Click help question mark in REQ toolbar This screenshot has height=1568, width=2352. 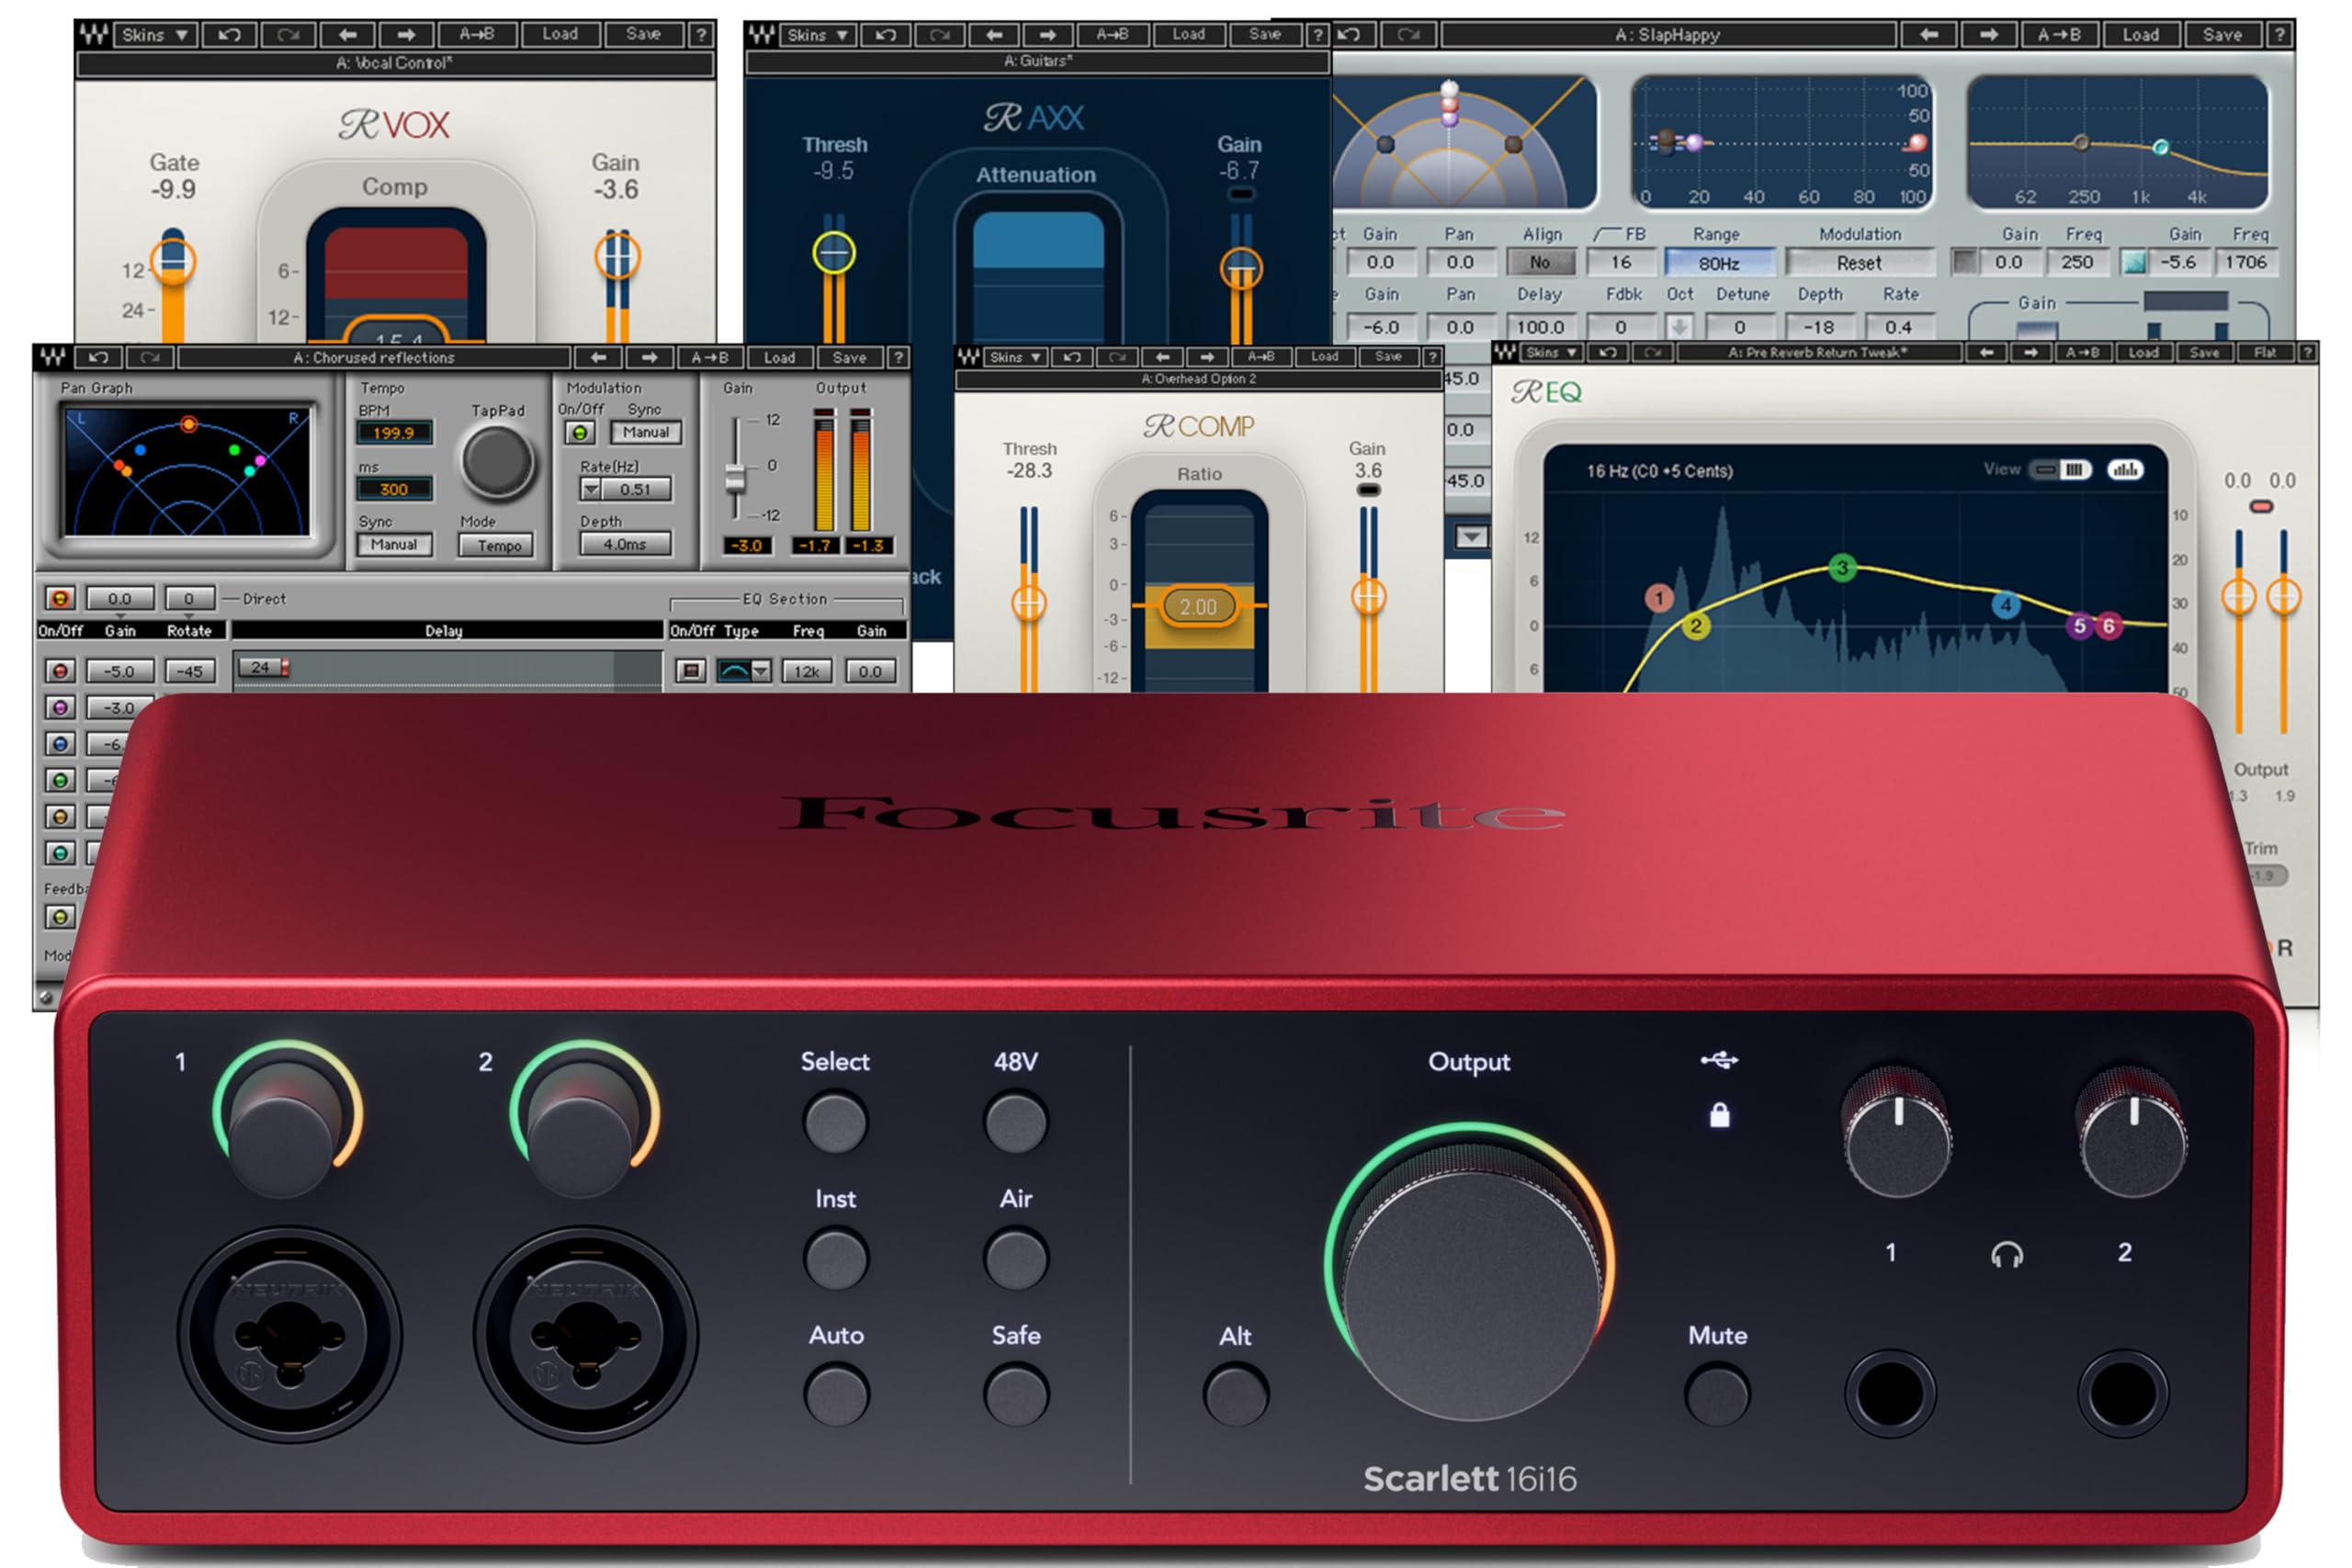tap(2307, 353)
